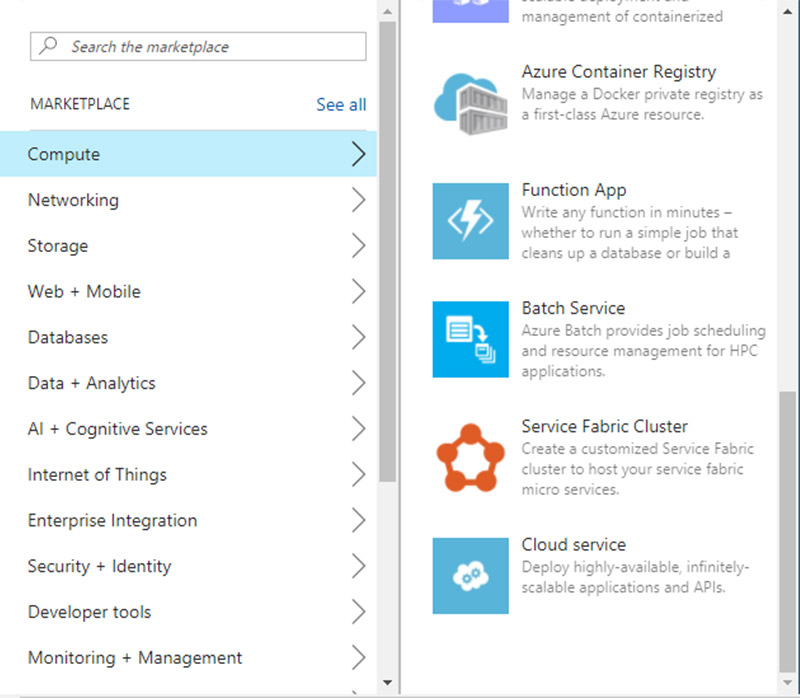Image resolution: width=800 pixels, height=698 pixels.
Task: Open the Storage marketplace category
Action: tap(58, 246)
